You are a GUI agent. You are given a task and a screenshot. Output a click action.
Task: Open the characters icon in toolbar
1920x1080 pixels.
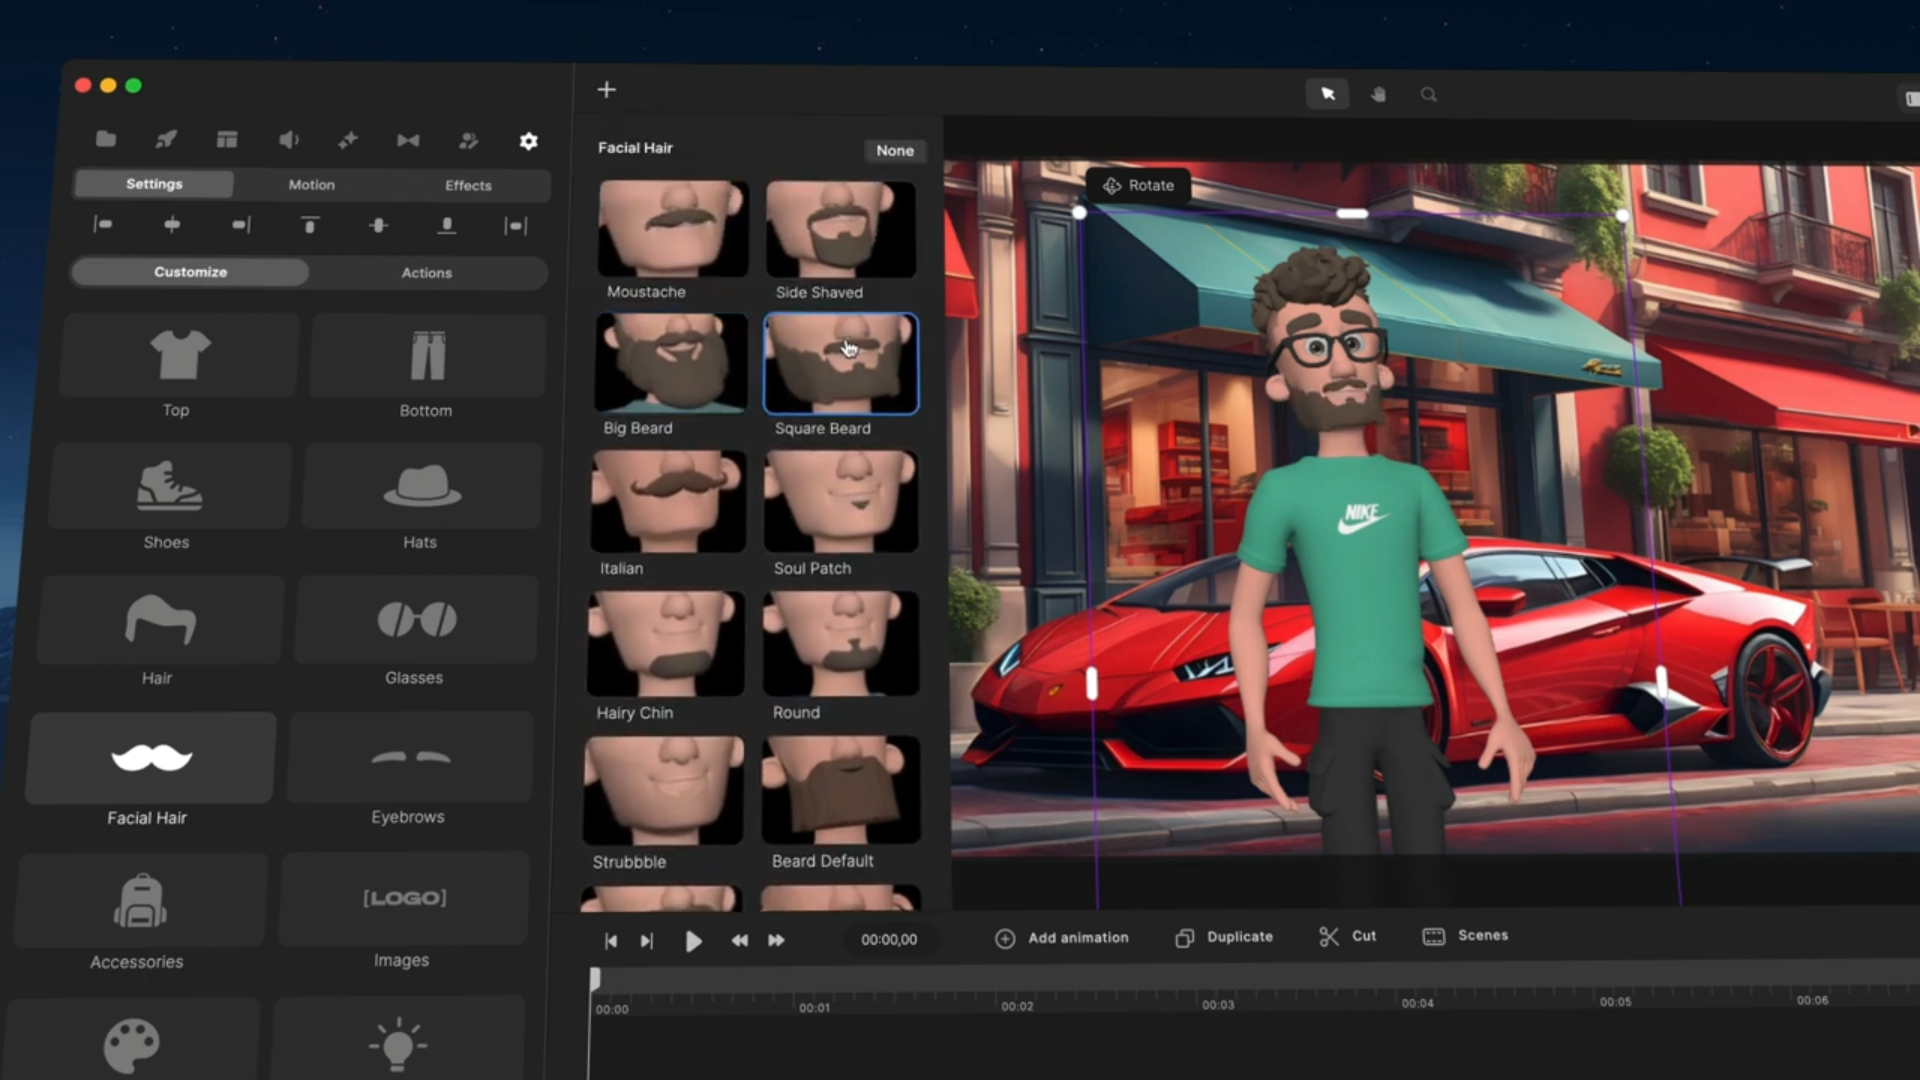point(468,141)
